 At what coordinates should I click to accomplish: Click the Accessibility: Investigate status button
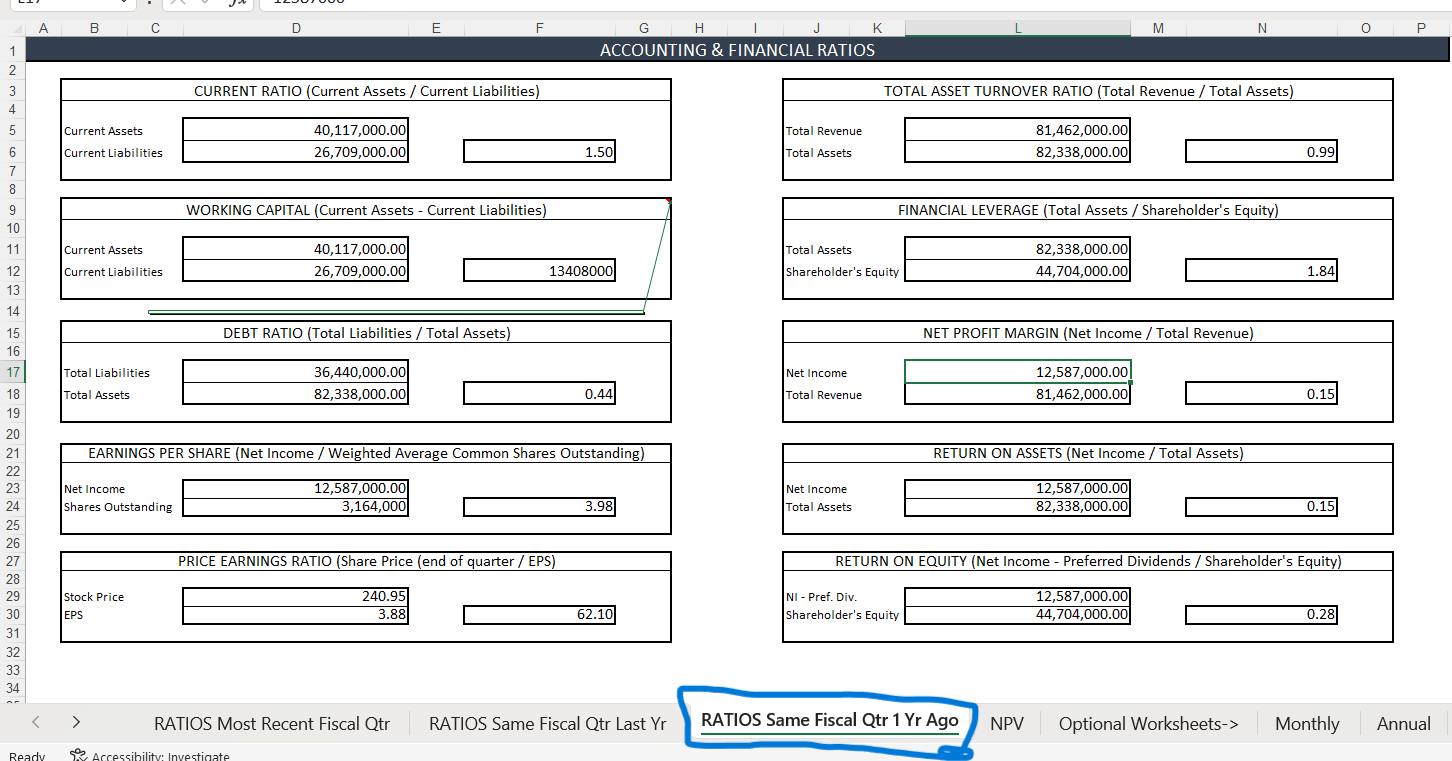(150, 755)
